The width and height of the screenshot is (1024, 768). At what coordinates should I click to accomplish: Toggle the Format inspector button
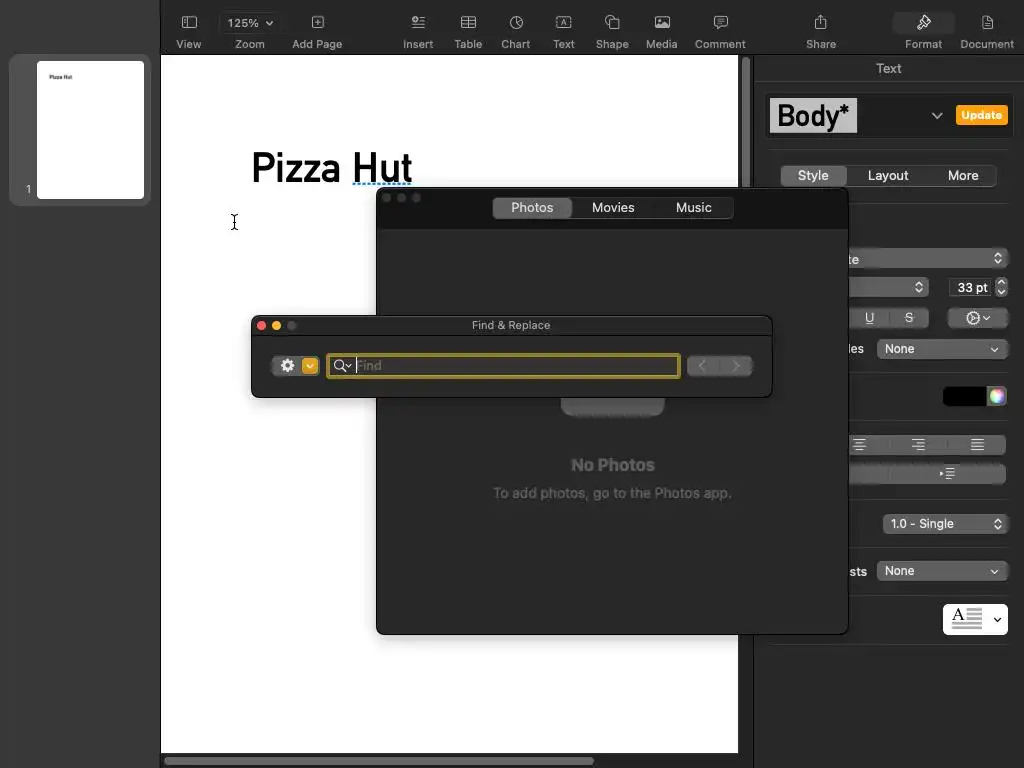coord(923,23)
